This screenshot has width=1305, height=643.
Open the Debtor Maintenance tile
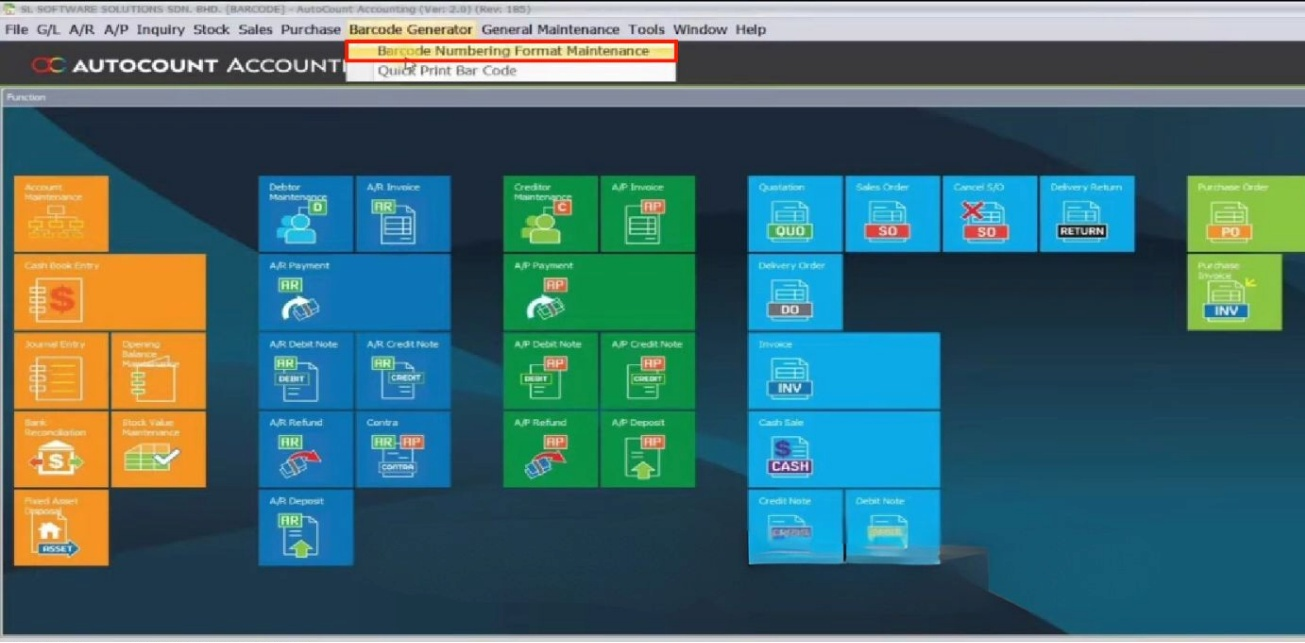pos(305,214)
